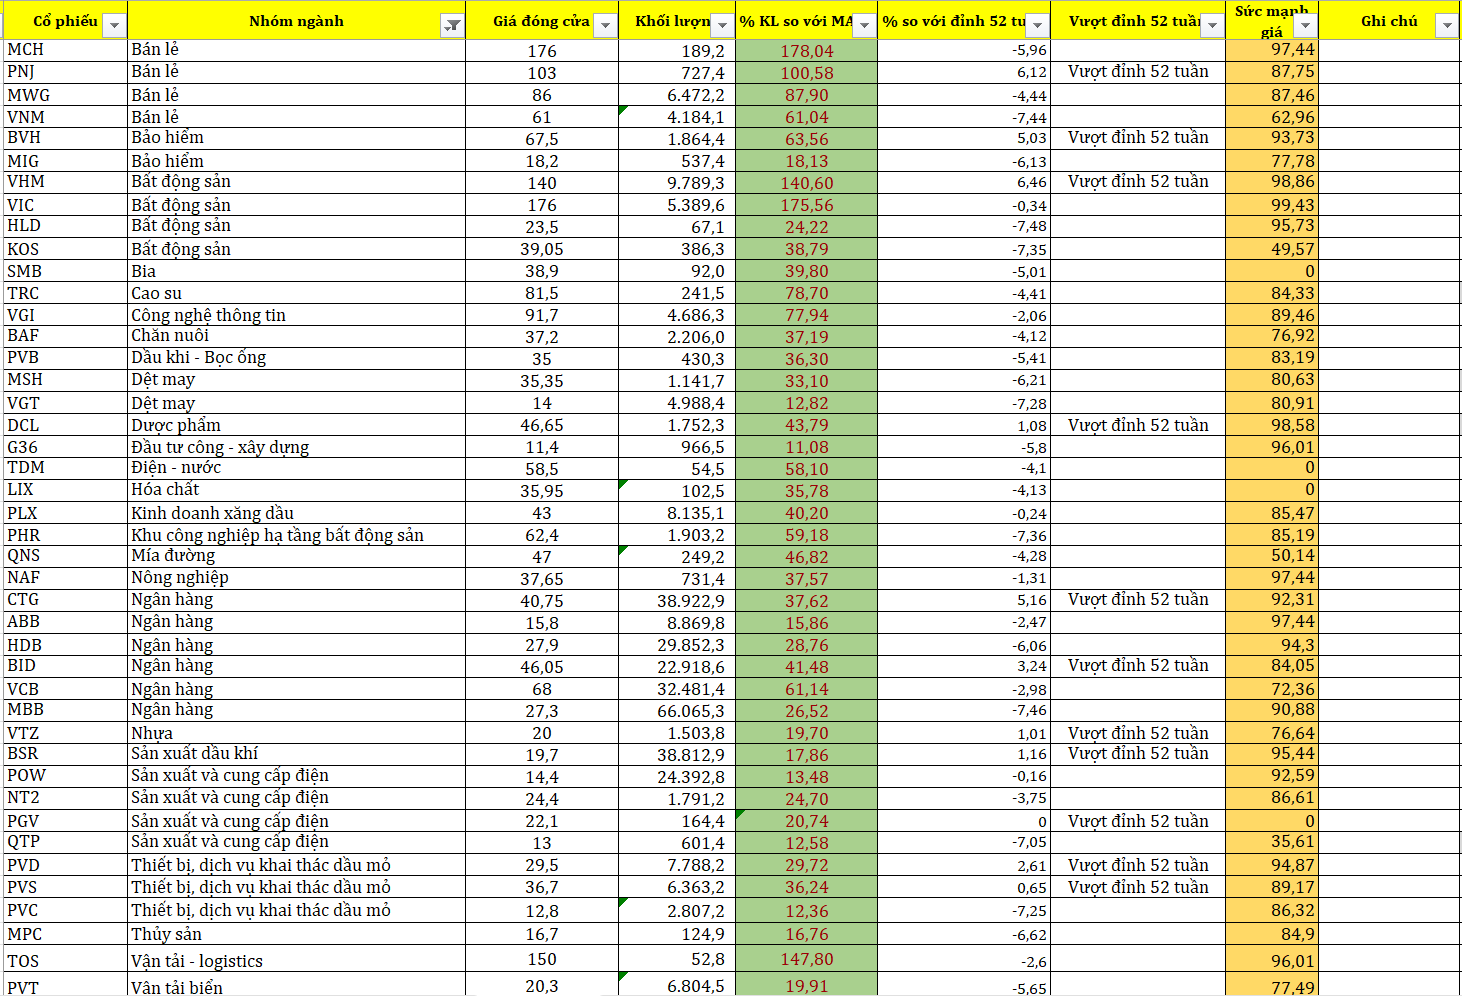
Task: Open the Cổ phiếu column filter dropdown
Action: pos(114,26)
